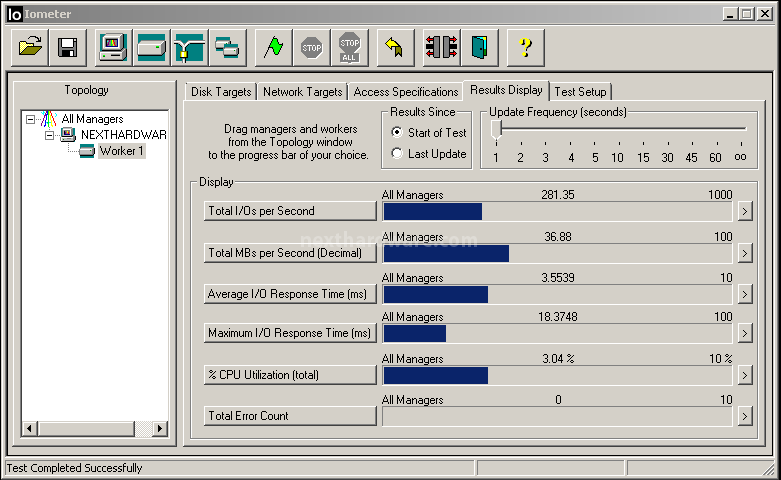This screenshot has width=781, height=480.
Task: Click the Worker 1 disk icon
Action: click(x=86, y=151)
